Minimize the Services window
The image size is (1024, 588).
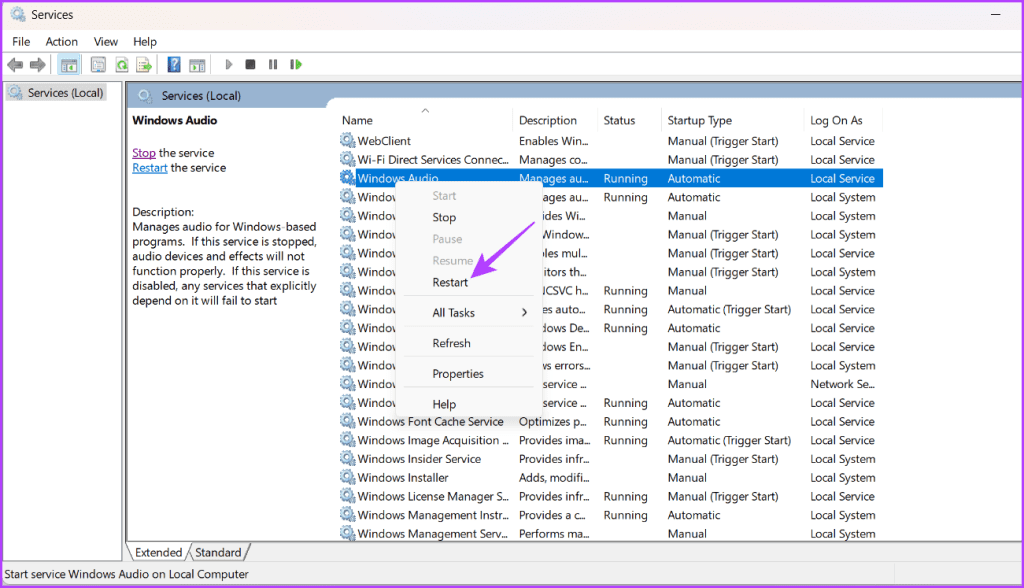click(x=995, y=14)
